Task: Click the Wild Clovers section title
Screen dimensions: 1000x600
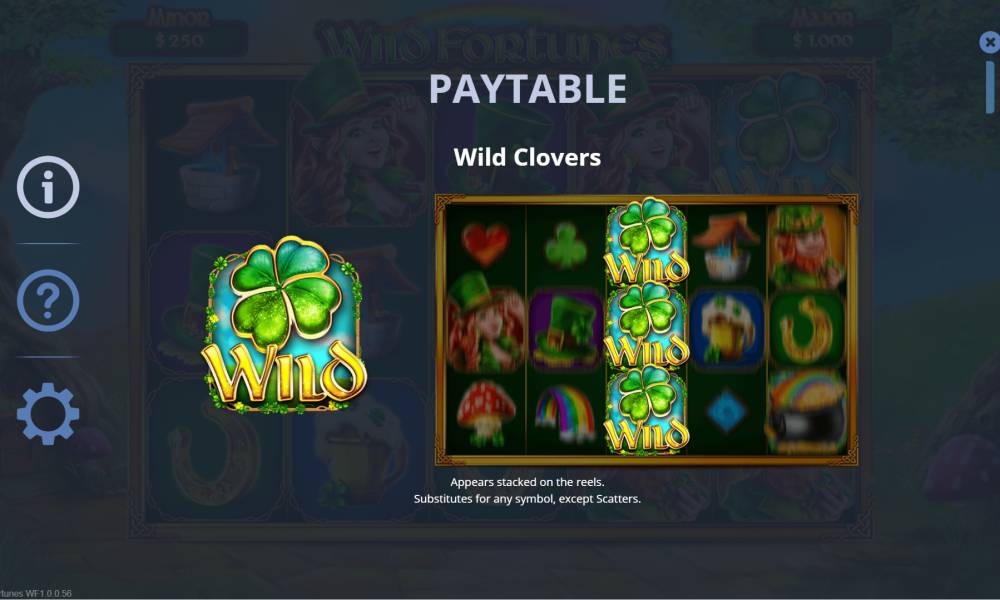Action: coord(527,157)
